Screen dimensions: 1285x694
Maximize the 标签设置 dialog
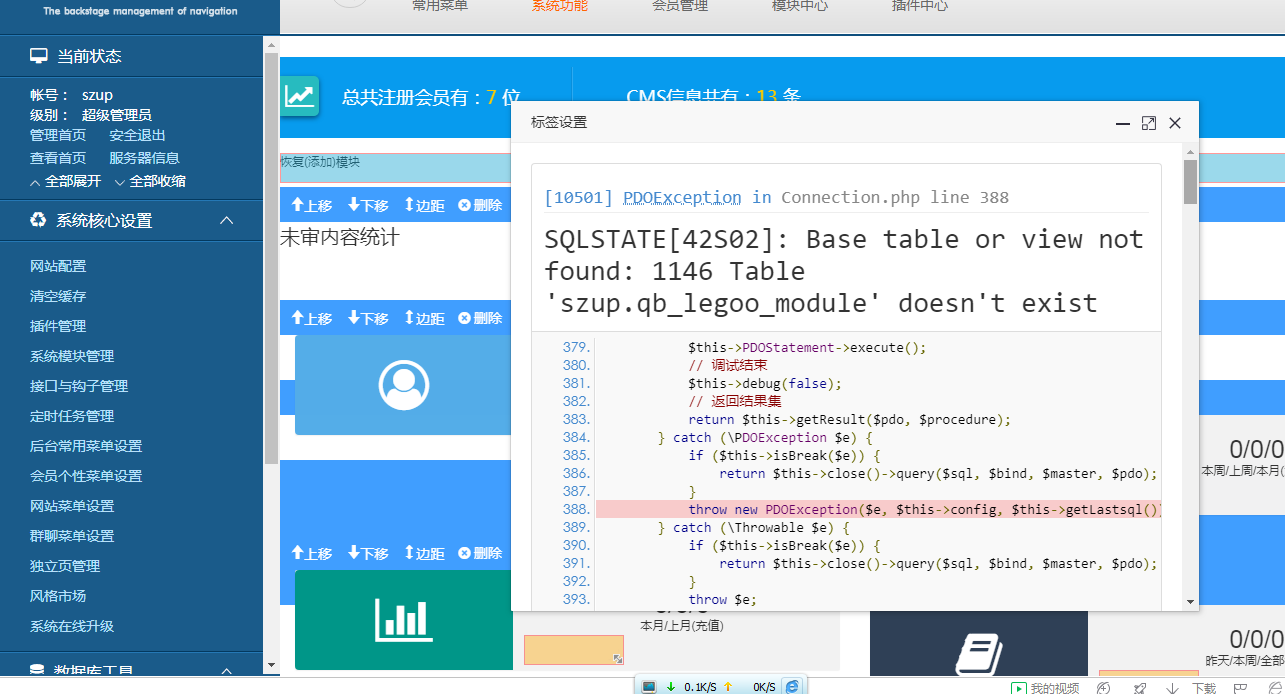1148,123
